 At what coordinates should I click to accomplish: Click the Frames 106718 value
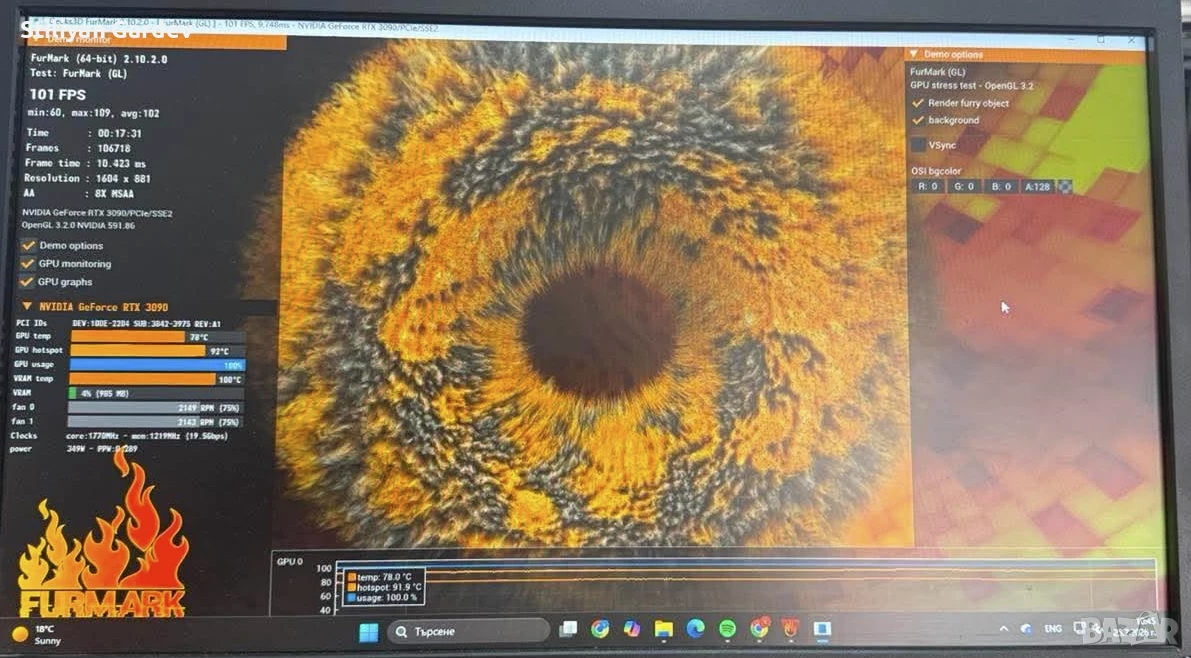[113, 148]
